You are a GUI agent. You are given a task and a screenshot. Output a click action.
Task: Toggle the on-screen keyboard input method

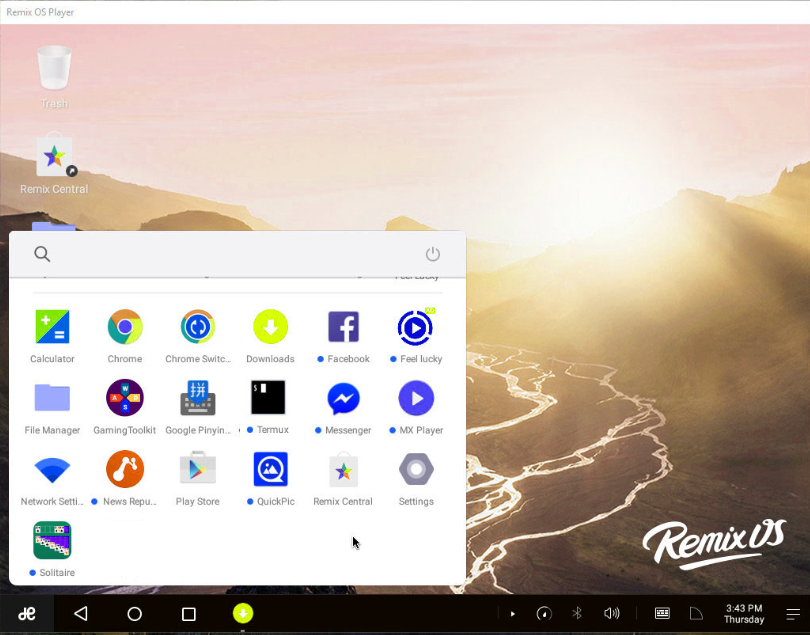[662, 613]
